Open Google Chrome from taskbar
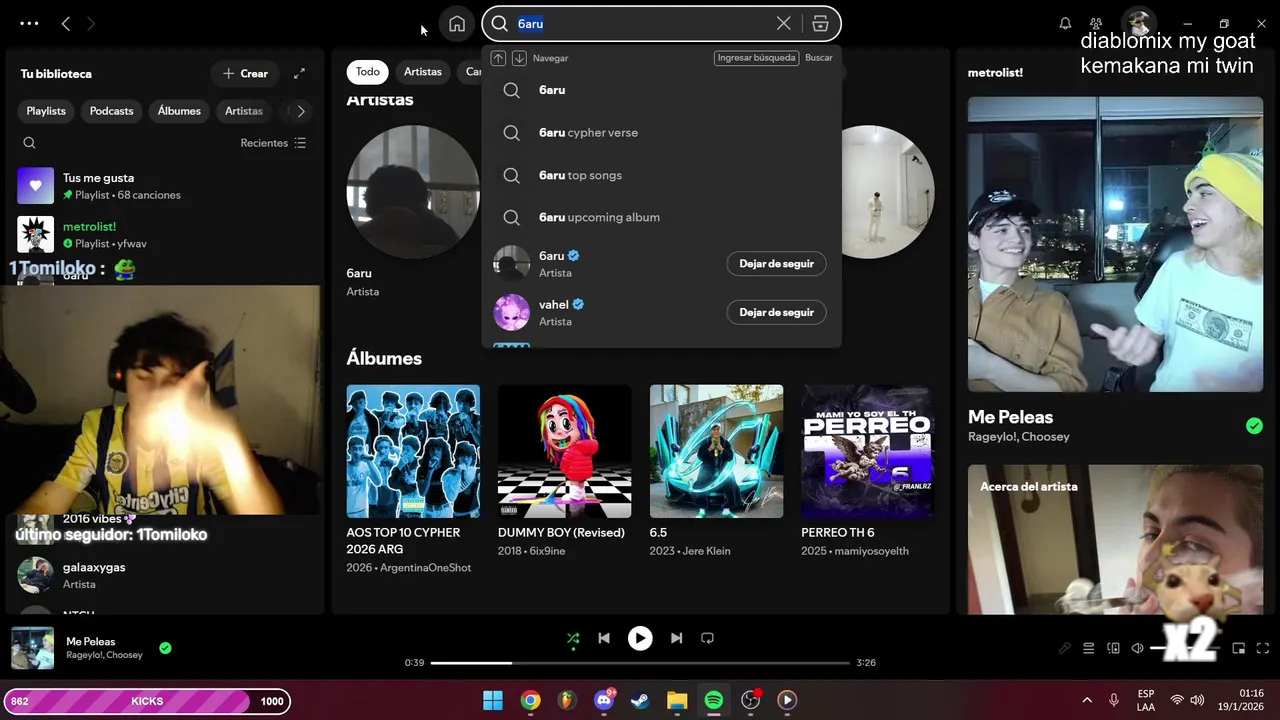Viewport: 1280px width, 720px height. click(530, 700)
